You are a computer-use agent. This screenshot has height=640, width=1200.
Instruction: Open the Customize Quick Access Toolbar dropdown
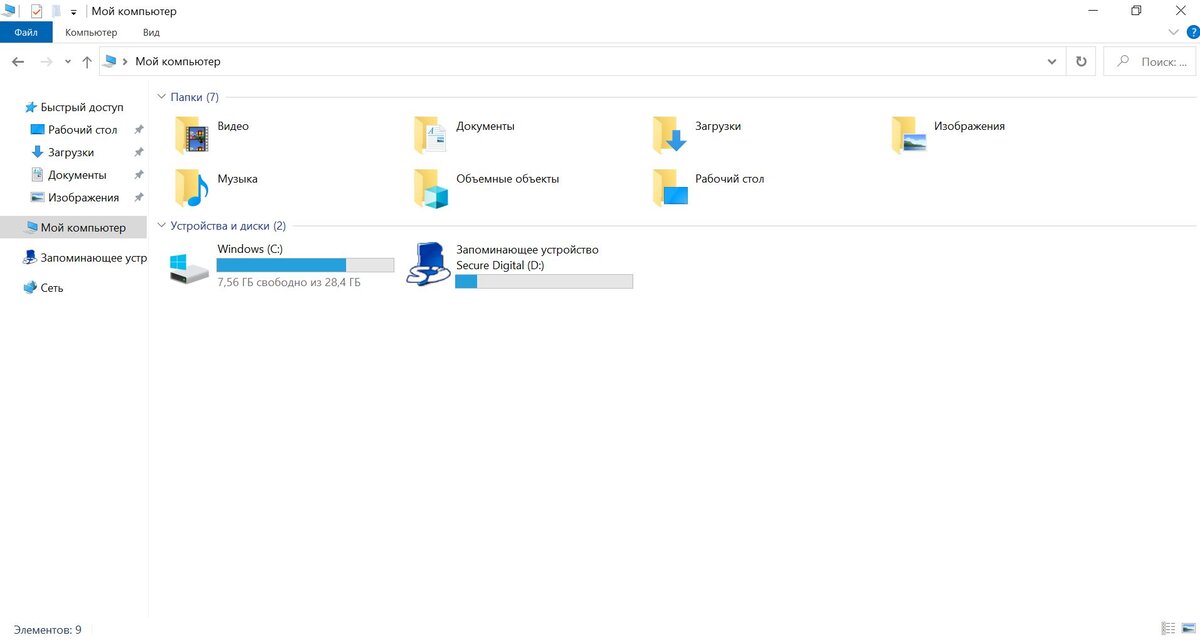(74, 12)
